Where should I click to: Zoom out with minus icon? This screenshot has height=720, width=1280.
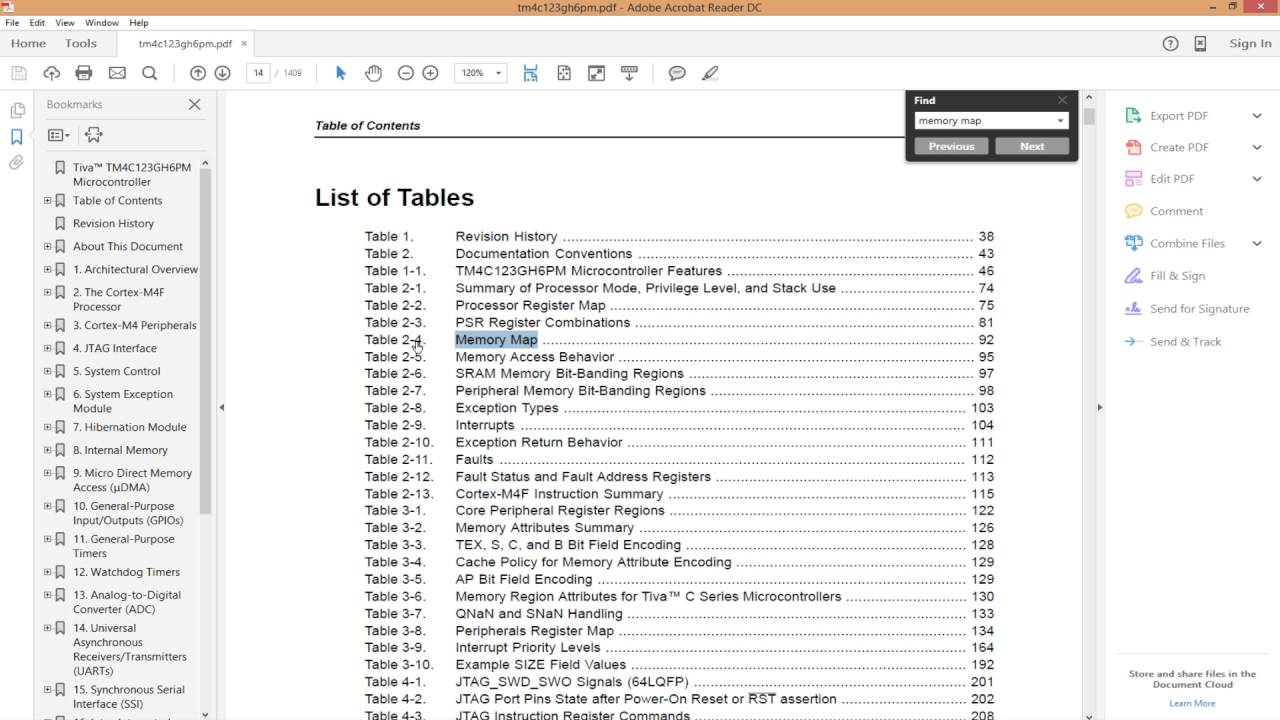[405, 73]
